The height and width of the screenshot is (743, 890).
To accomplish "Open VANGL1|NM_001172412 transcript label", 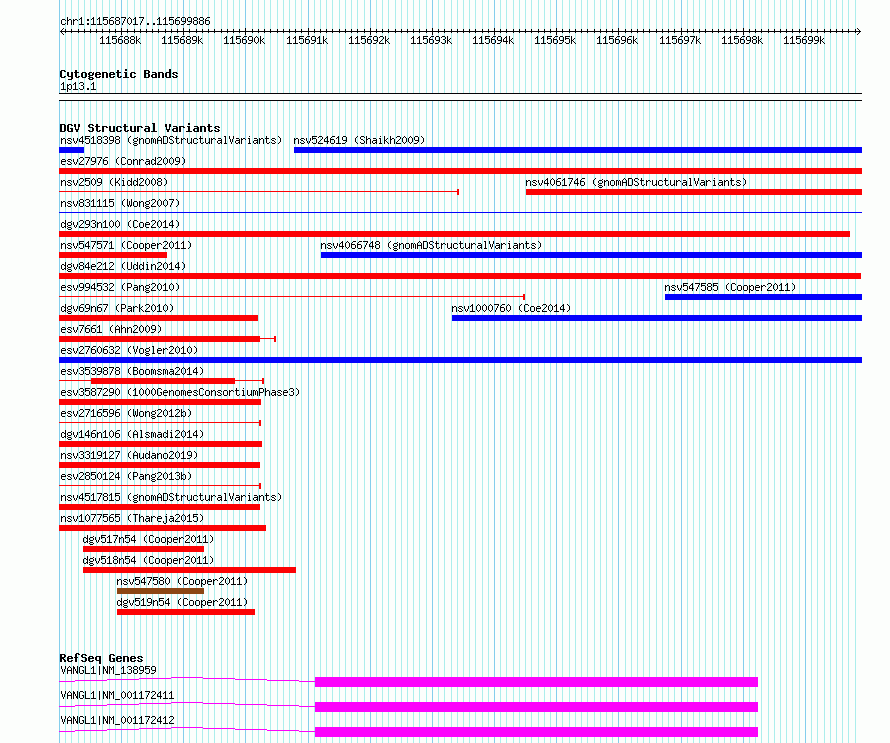I will coord(117,720).
